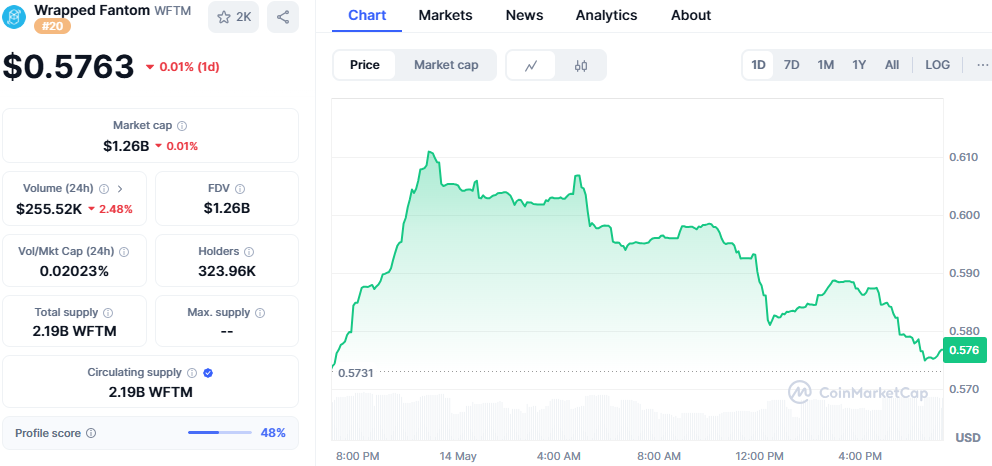992x466 pixels.
Task: Click the 12:00 PM time axis label
Action: 758,456
